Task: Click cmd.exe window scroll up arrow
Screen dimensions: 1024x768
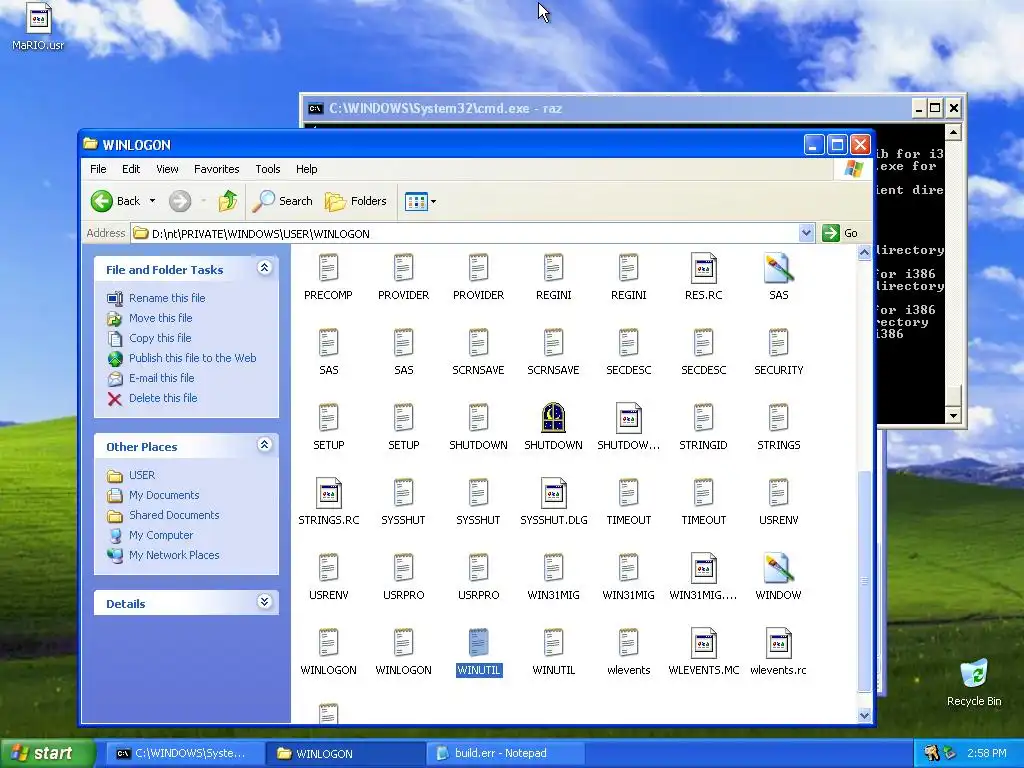Action: pyautogui.click(x=953, y=133)
